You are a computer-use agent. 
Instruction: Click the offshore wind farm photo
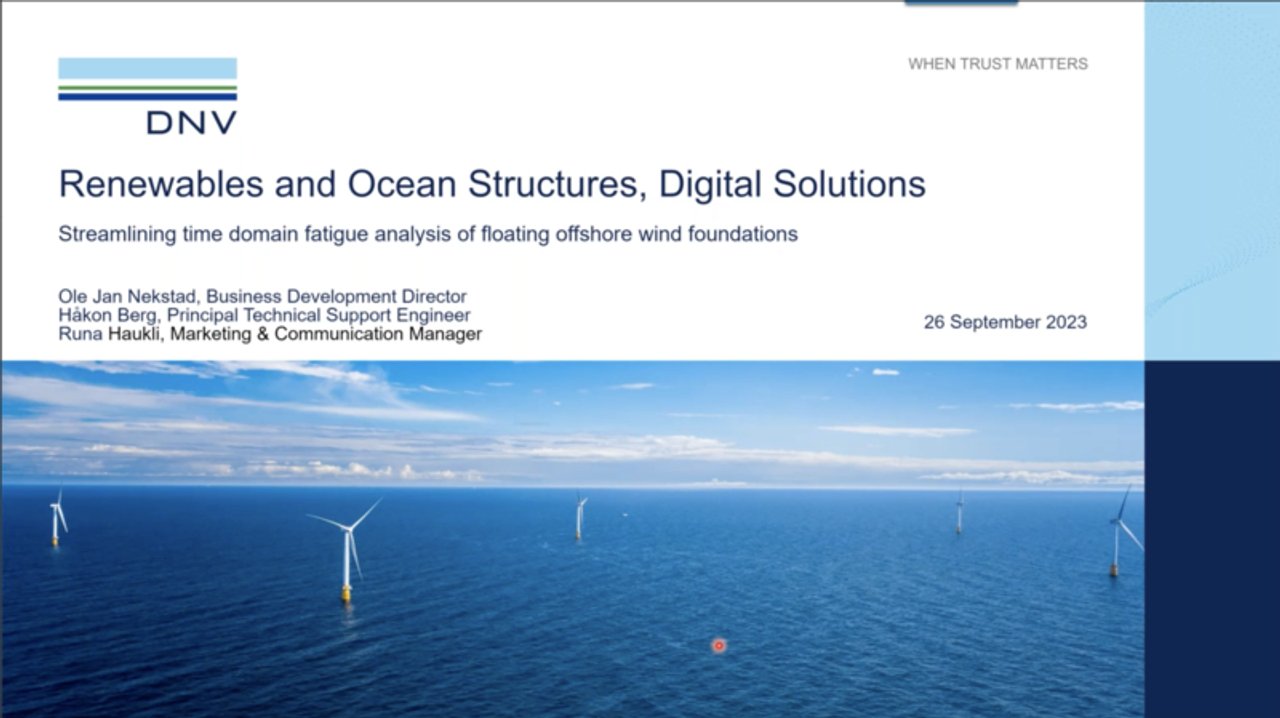point(572,539)
